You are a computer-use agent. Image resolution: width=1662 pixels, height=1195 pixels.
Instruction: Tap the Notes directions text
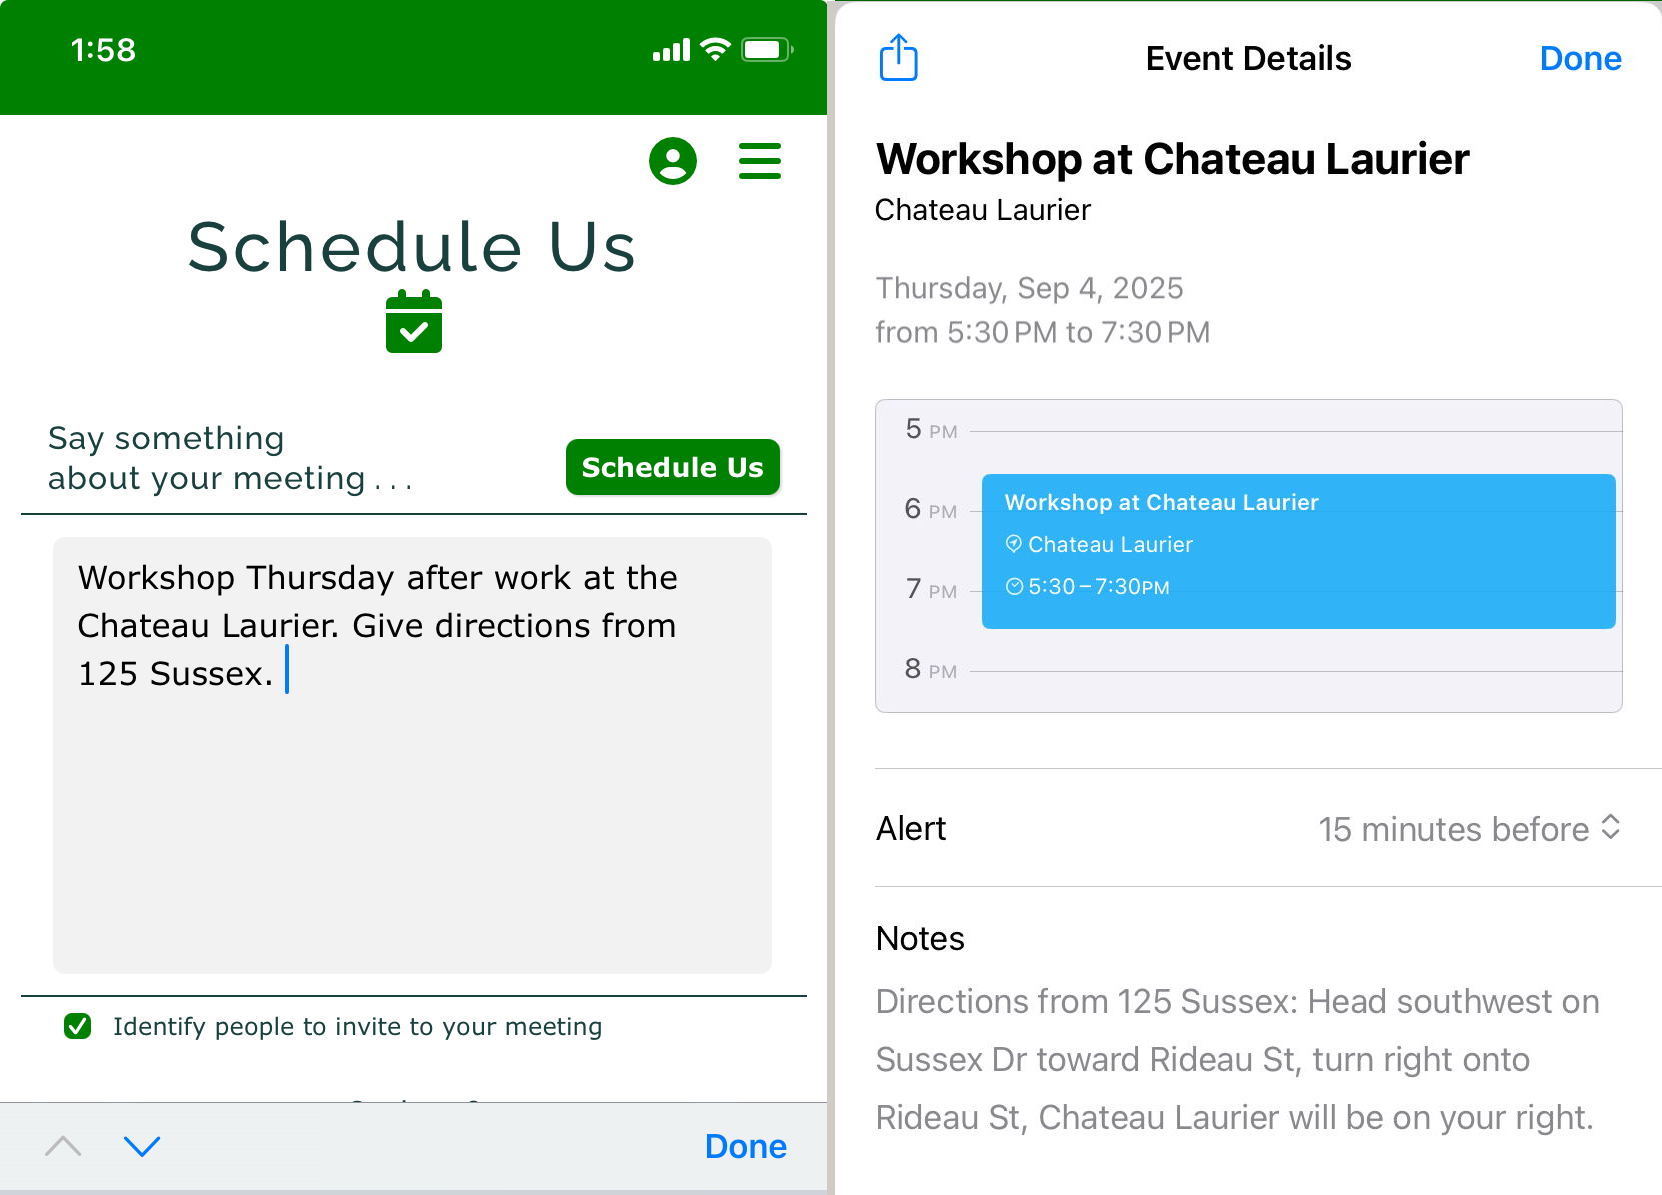1236,1059
